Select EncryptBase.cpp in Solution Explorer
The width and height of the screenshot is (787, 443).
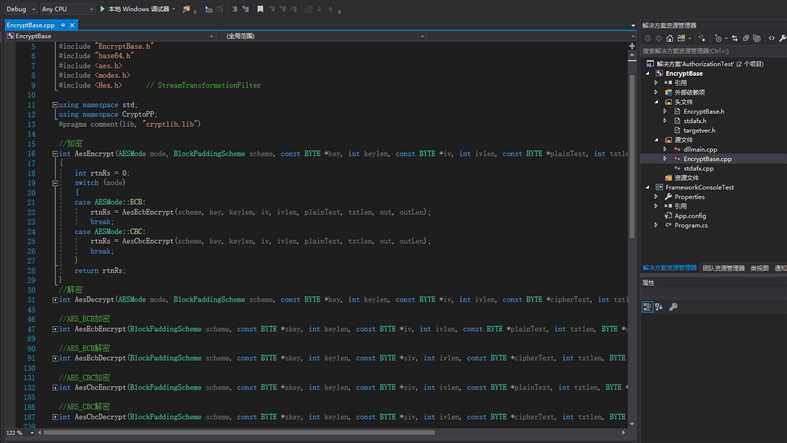[x=707, y=159]
